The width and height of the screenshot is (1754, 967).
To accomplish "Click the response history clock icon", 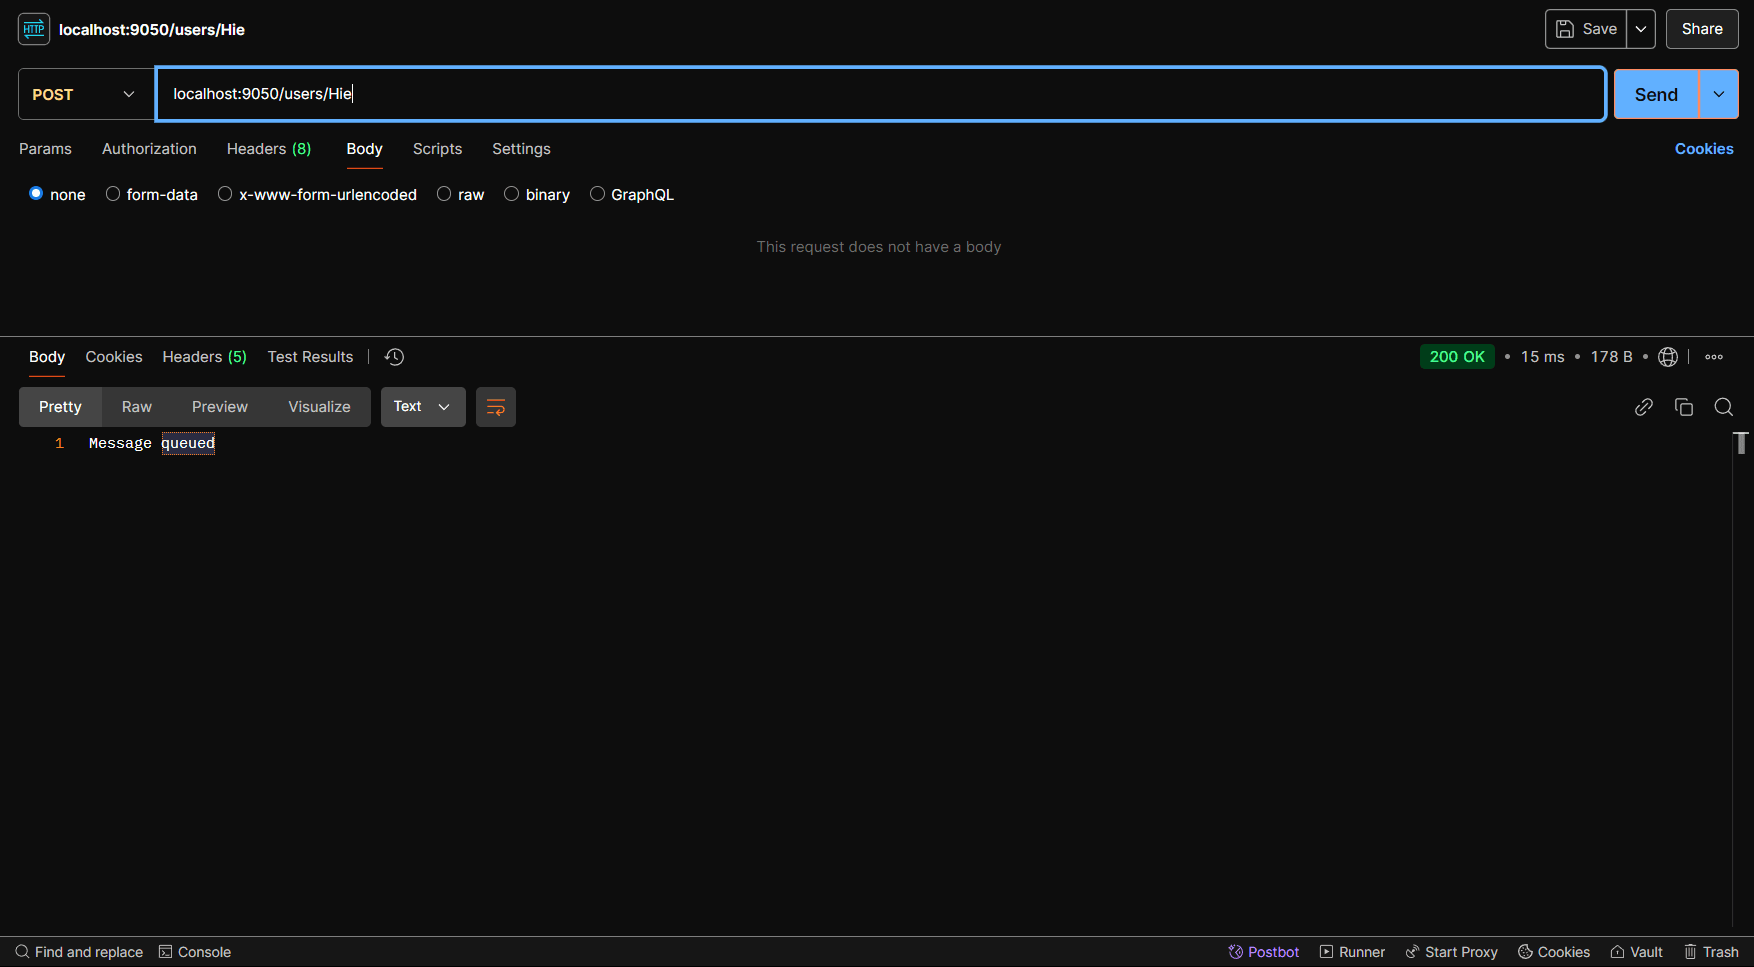I will click(x=395, y=357).
